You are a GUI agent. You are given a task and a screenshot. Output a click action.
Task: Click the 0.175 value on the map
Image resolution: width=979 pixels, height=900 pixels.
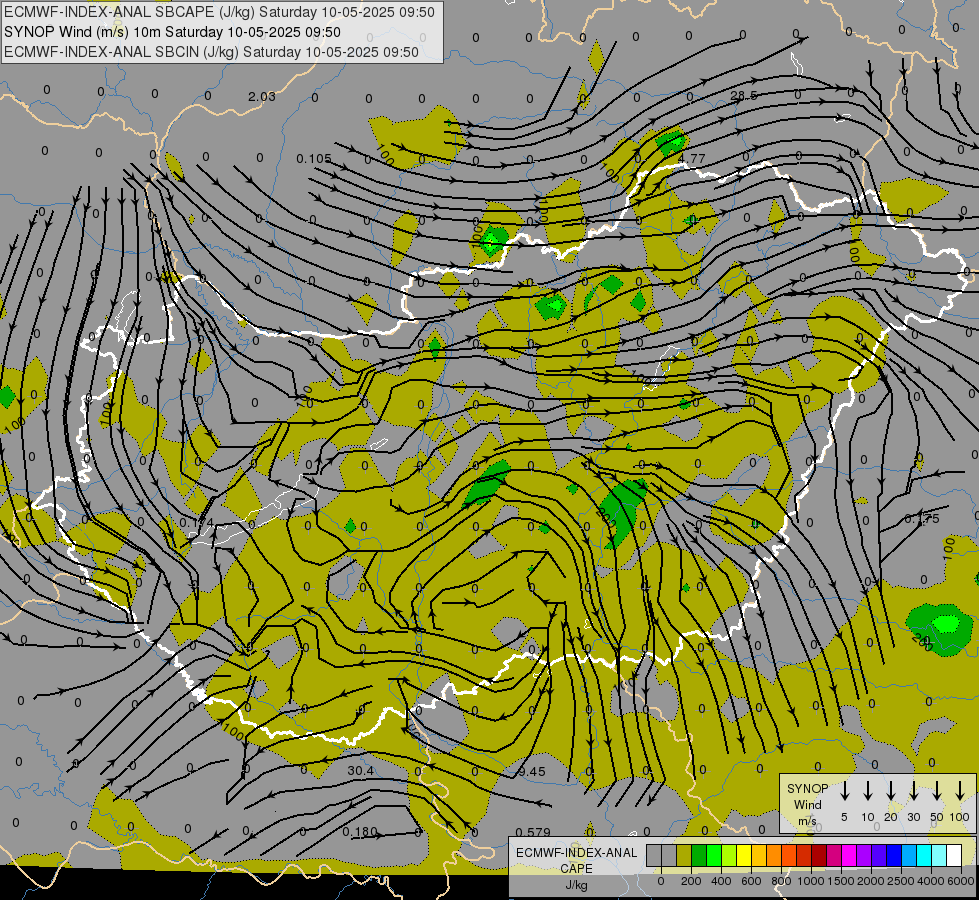point(922,518)
